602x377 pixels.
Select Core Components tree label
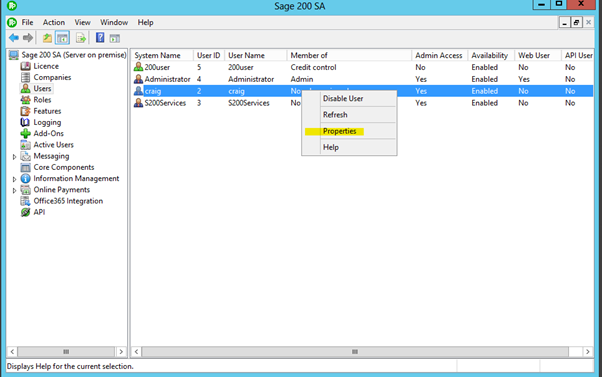[64, 167]
